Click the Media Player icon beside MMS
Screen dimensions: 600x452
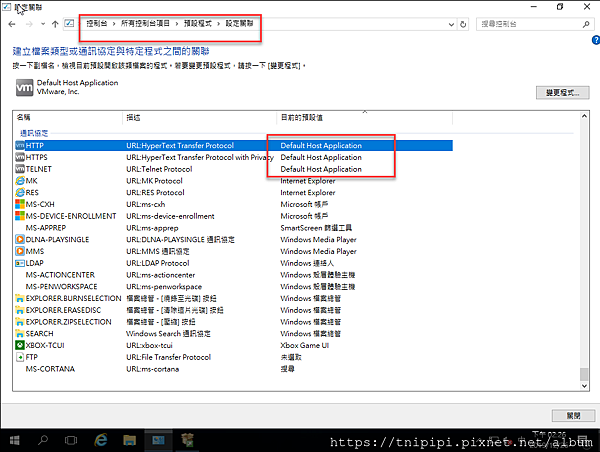click(x=20, y=251)
